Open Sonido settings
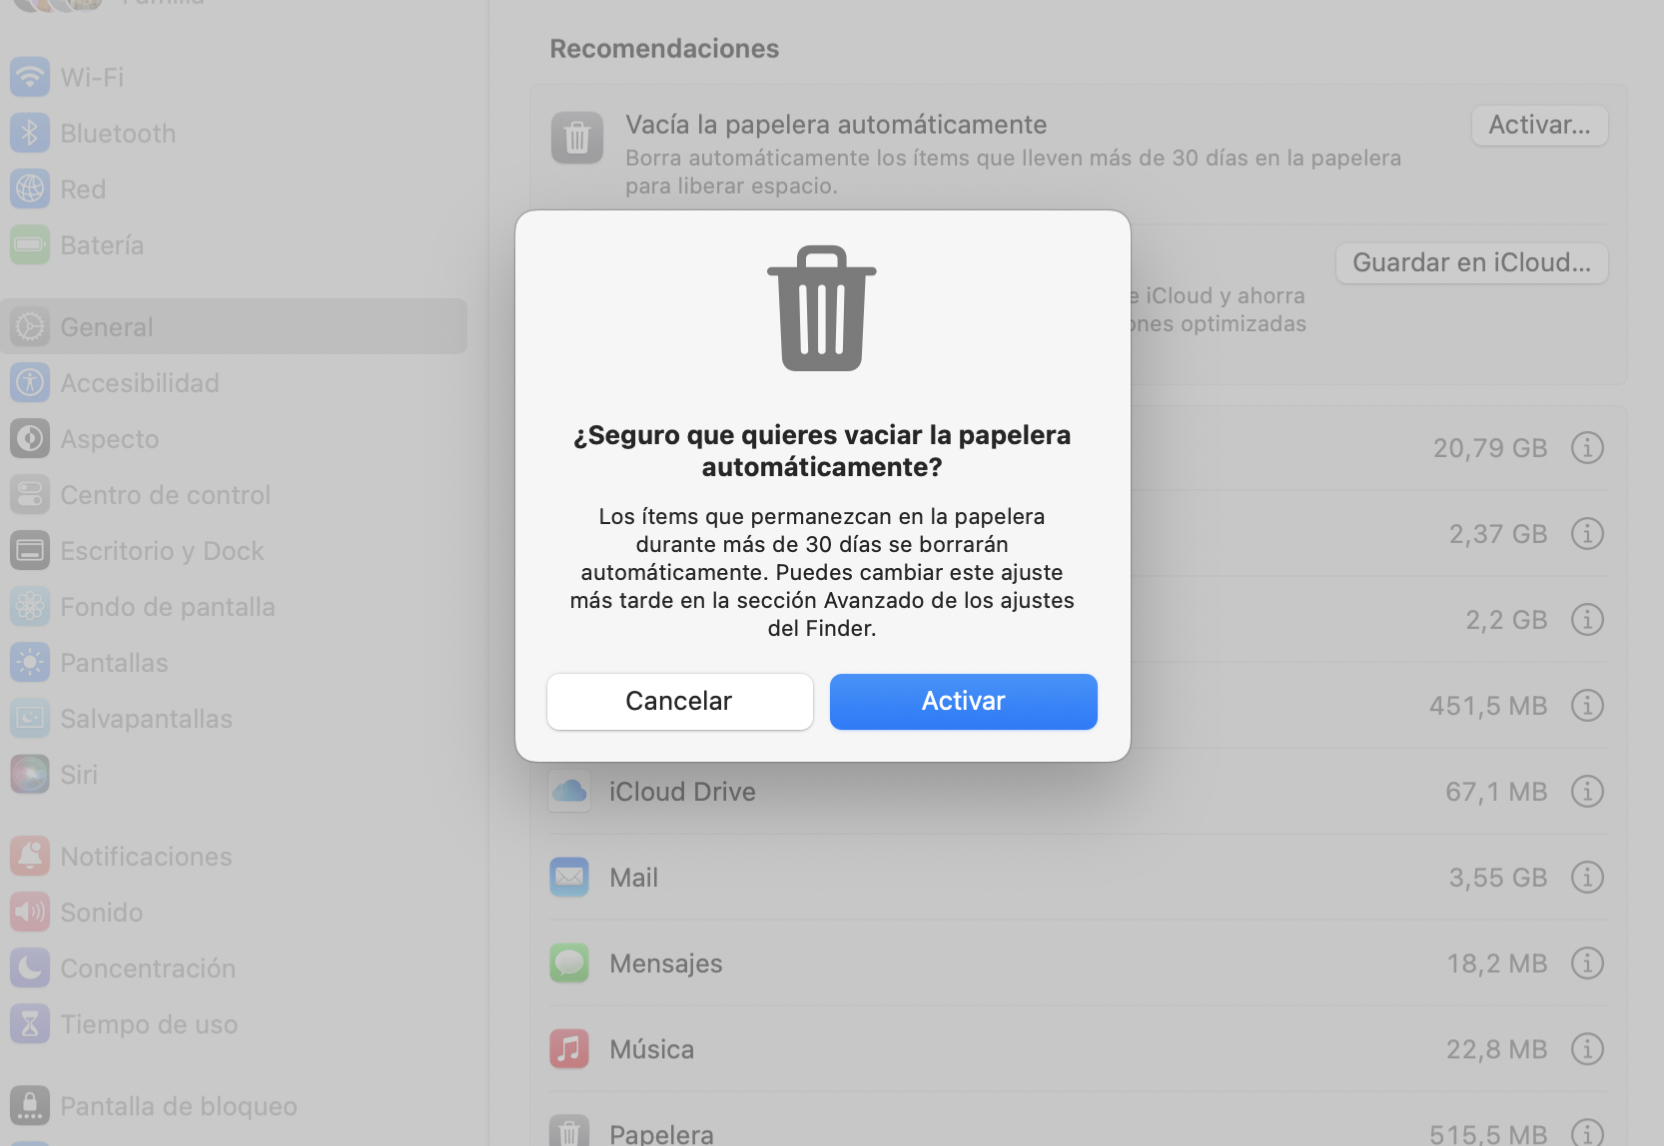Screen dimensions: 1664x1146 tap(102, 912)
